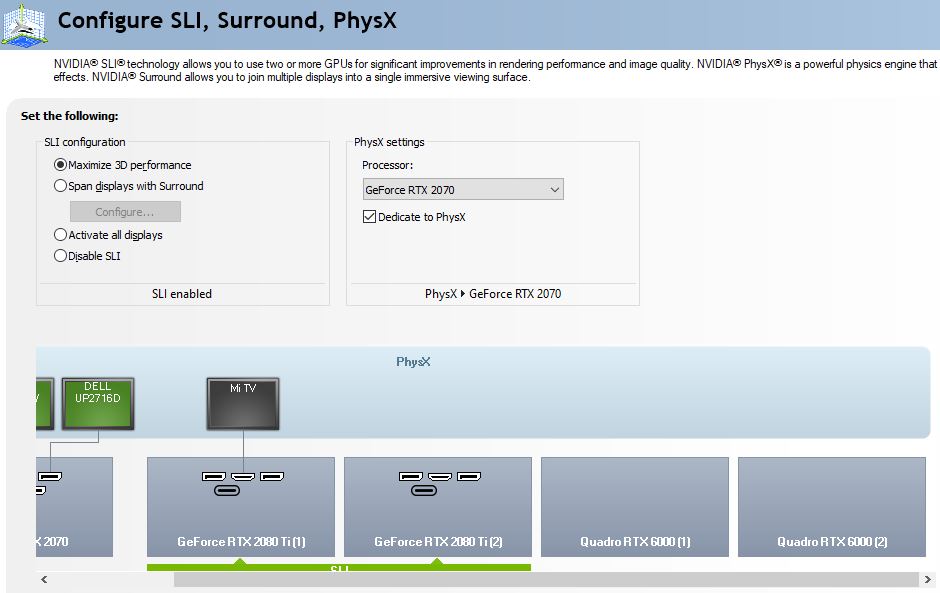Click the 'PhysX' diagram heading
This screenshot has width=940, height=593.
pyautogui.click(x=413, y=362)
